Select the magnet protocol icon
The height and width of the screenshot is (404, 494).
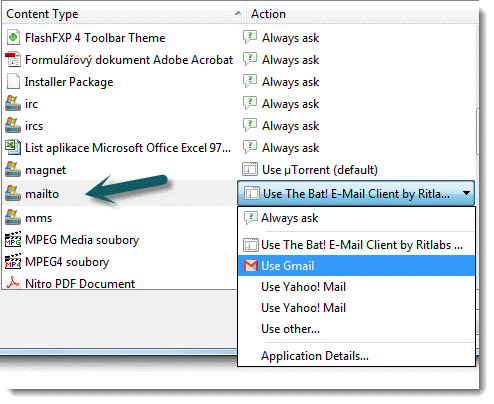(x=13, y=169)
